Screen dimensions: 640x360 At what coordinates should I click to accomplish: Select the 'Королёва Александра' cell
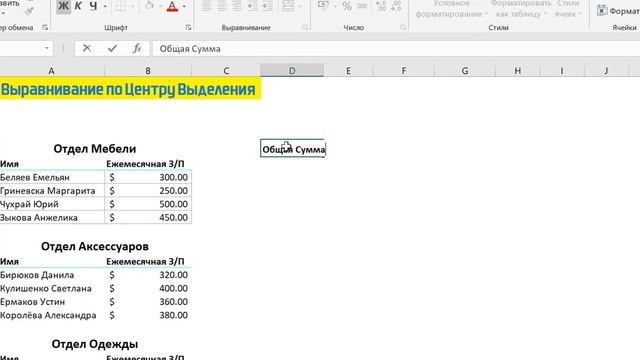pyautogui.click(x=52, y=315)
